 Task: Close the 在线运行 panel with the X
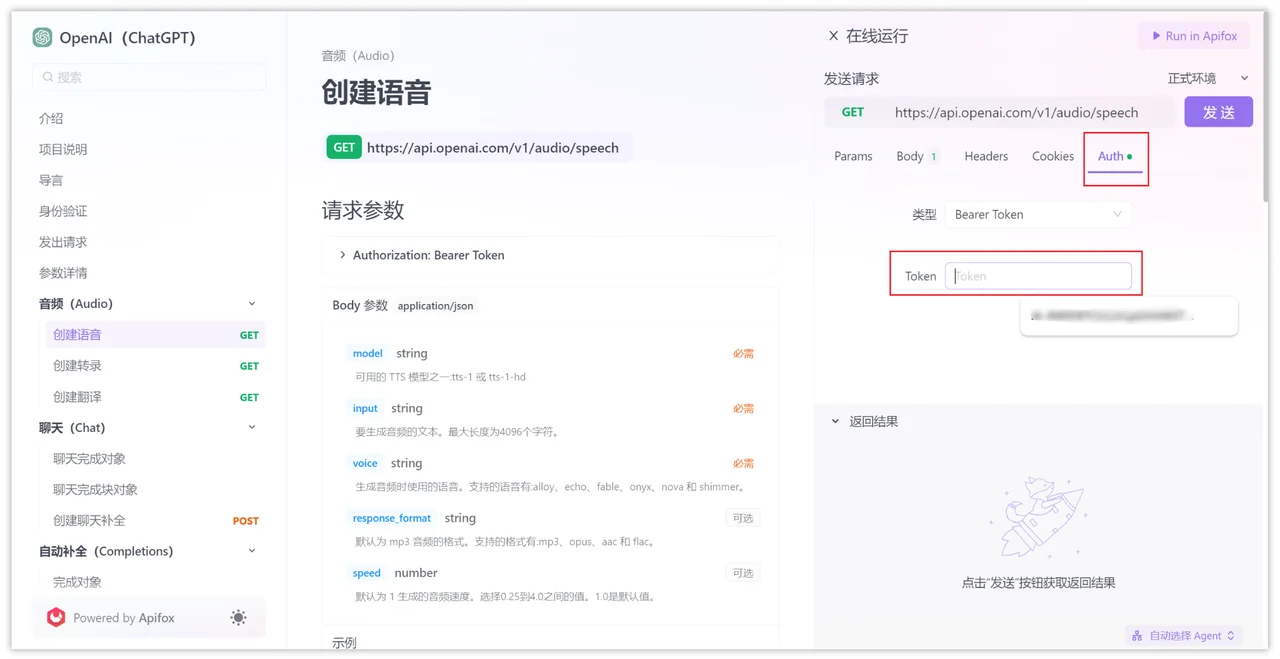coord(833,35)
